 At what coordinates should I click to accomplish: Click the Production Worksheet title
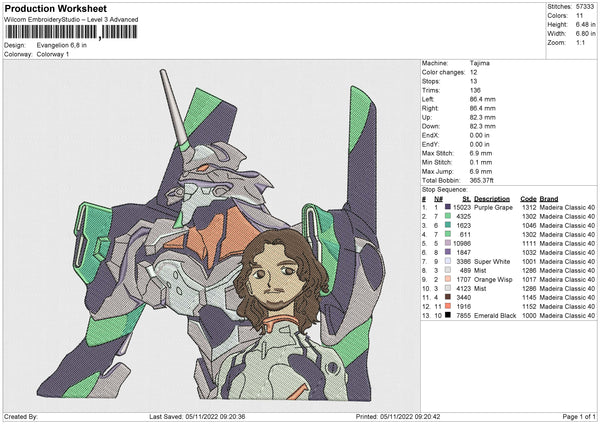point(56,8)
